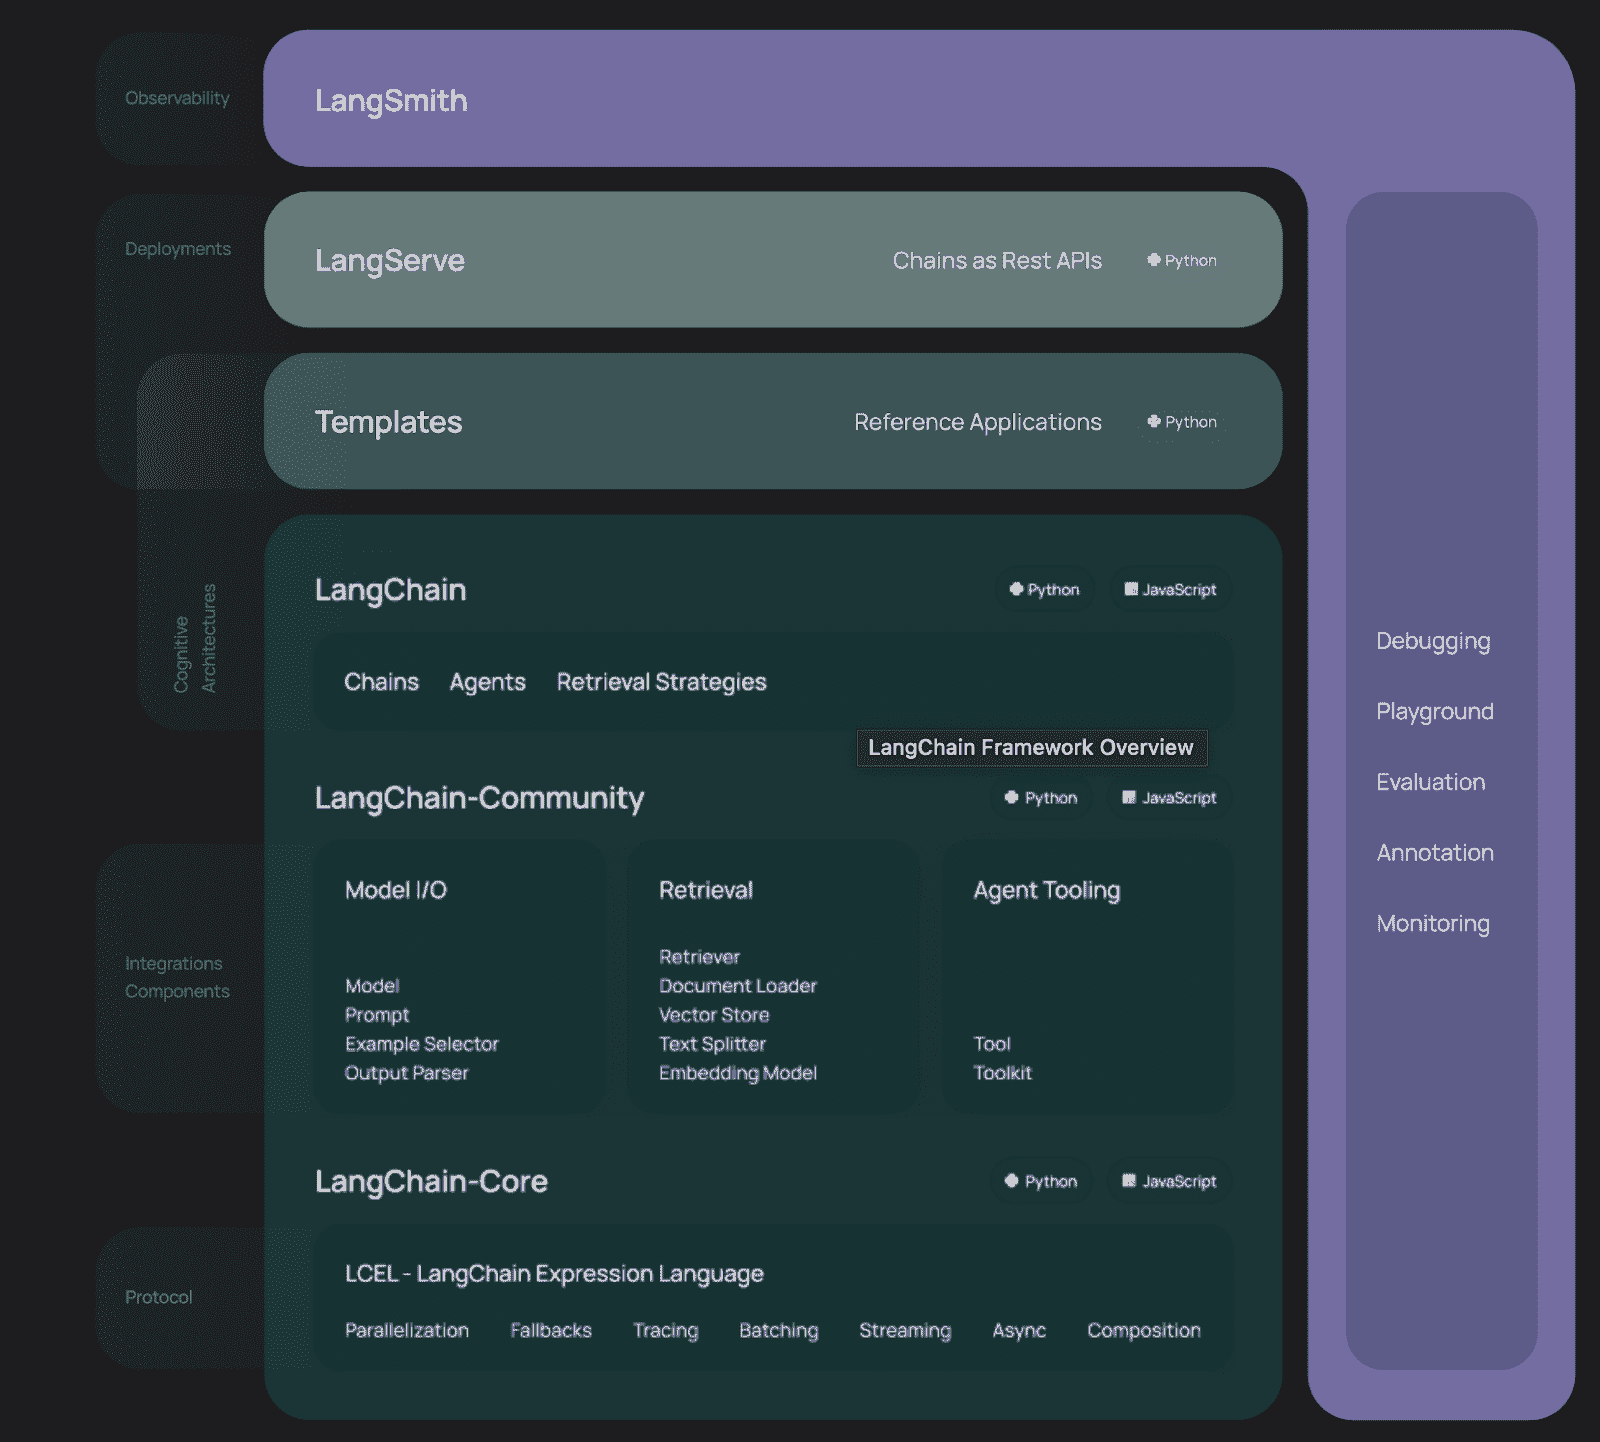This screenshot has width=1600, height=1442.
Task: Click the 'Model I/O' card title
Action: point(396,890)
